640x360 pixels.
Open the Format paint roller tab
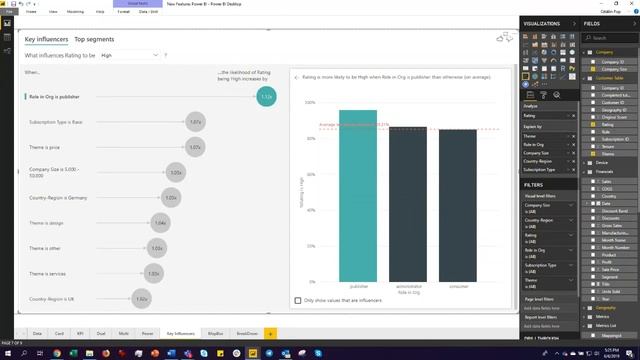coord(543,95)
